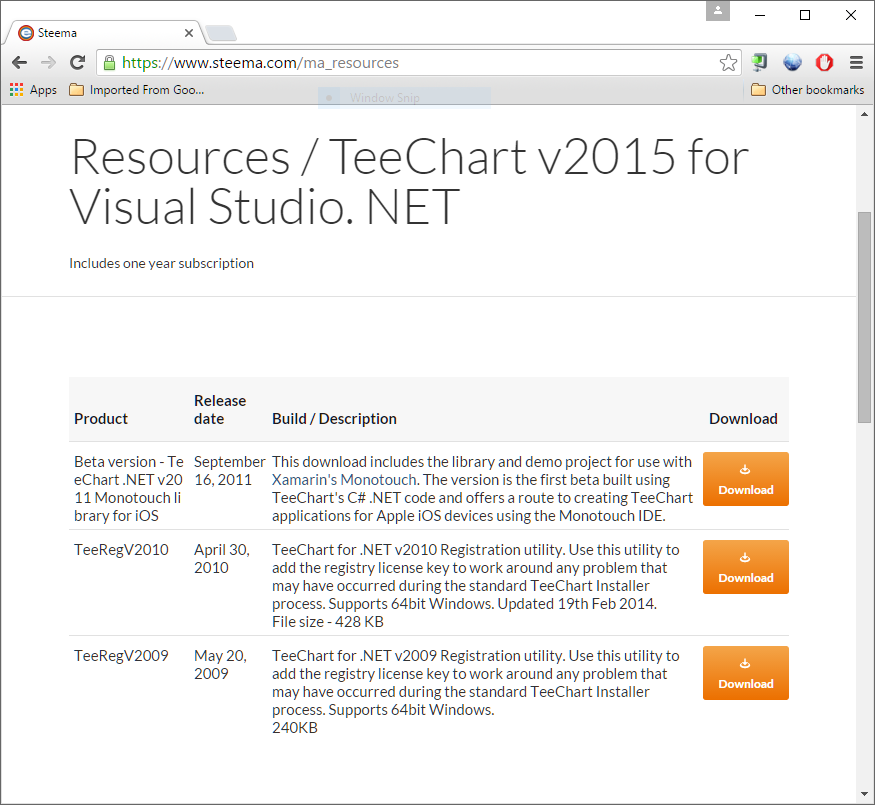Screen dimensions: 875x805
Task: Click the '240KB' file size text
Action: [x=295, y=728]
